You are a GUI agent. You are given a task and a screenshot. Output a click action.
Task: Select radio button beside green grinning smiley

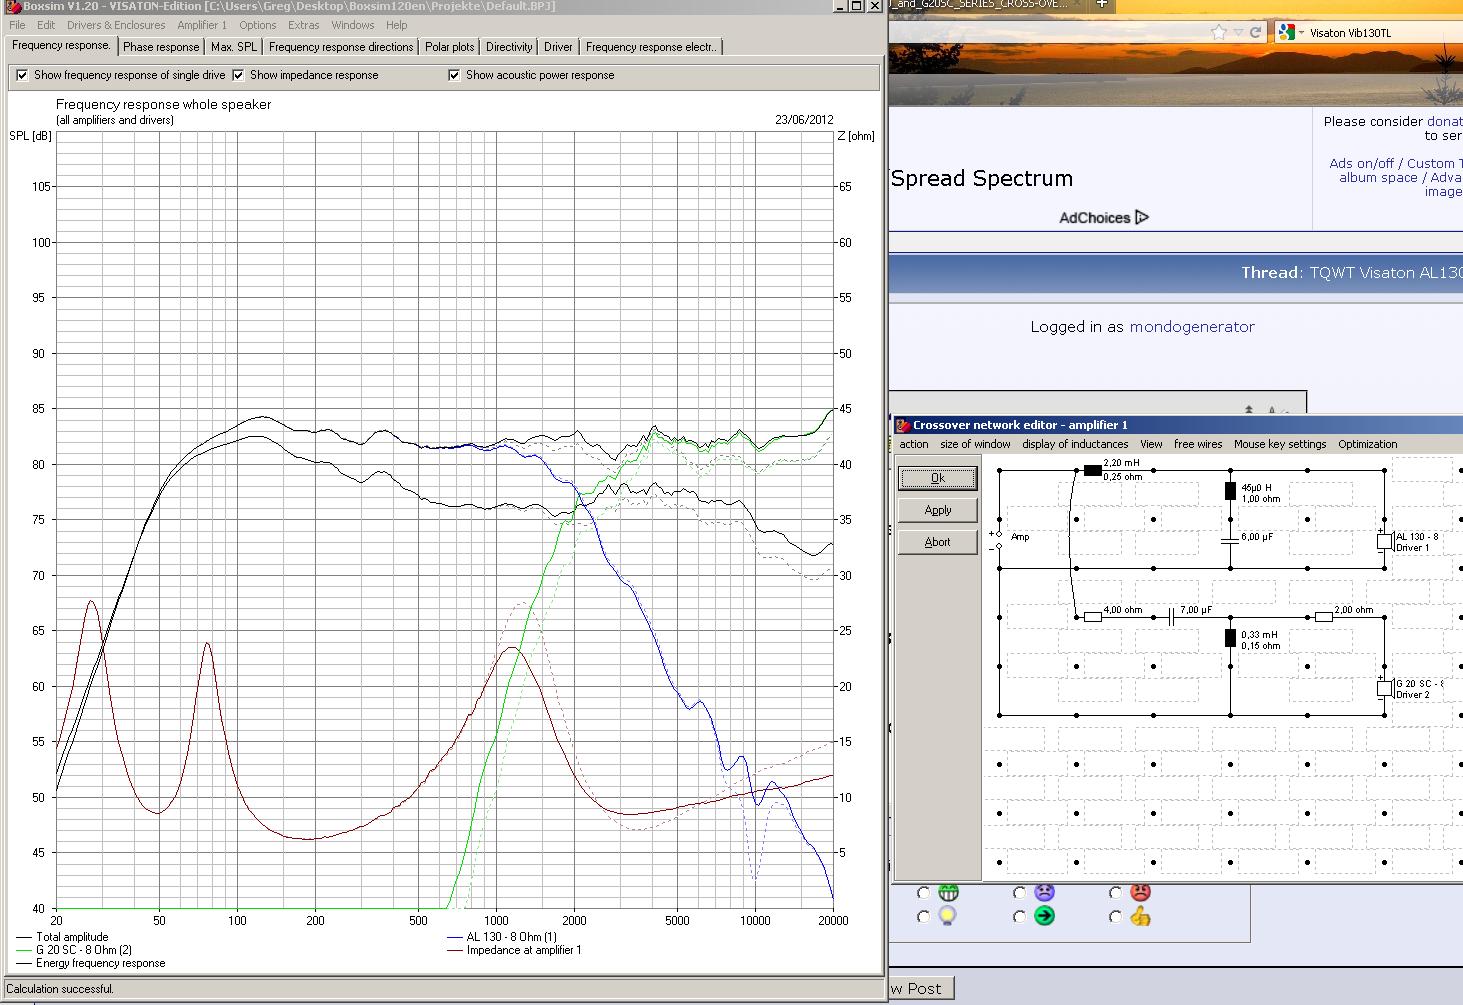[x=923, y=892]
